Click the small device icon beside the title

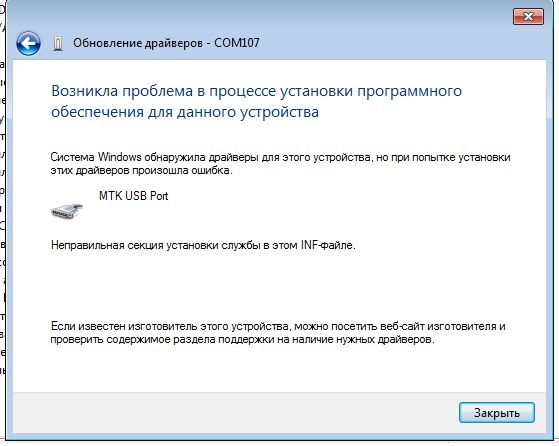pos(58,44)
